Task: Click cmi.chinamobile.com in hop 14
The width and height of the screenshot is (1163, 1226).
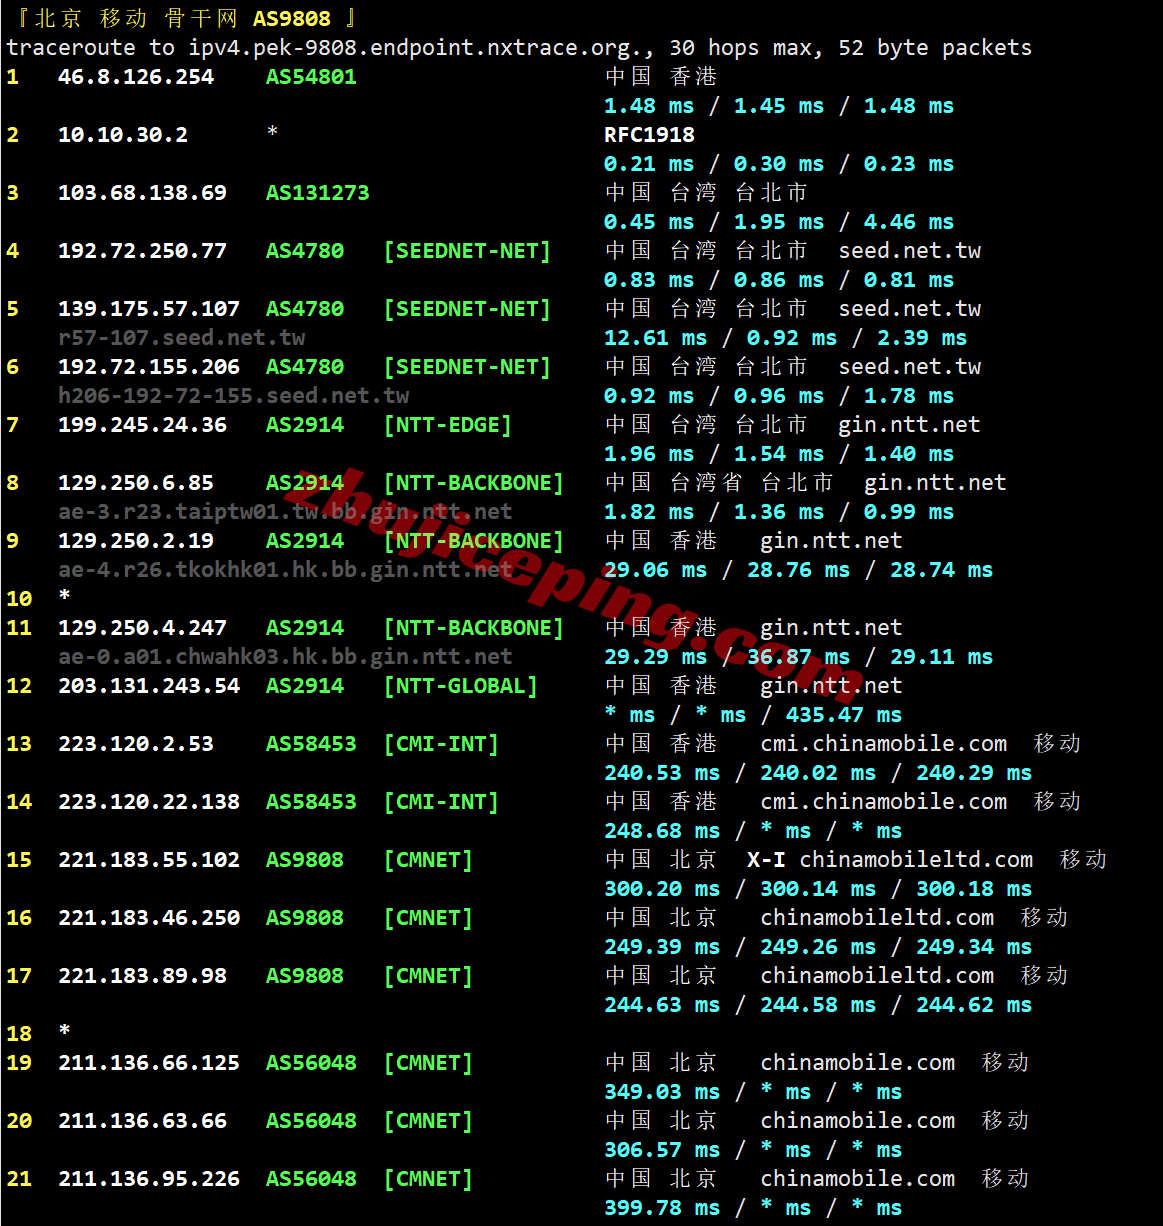Action: tap(884, 802)
